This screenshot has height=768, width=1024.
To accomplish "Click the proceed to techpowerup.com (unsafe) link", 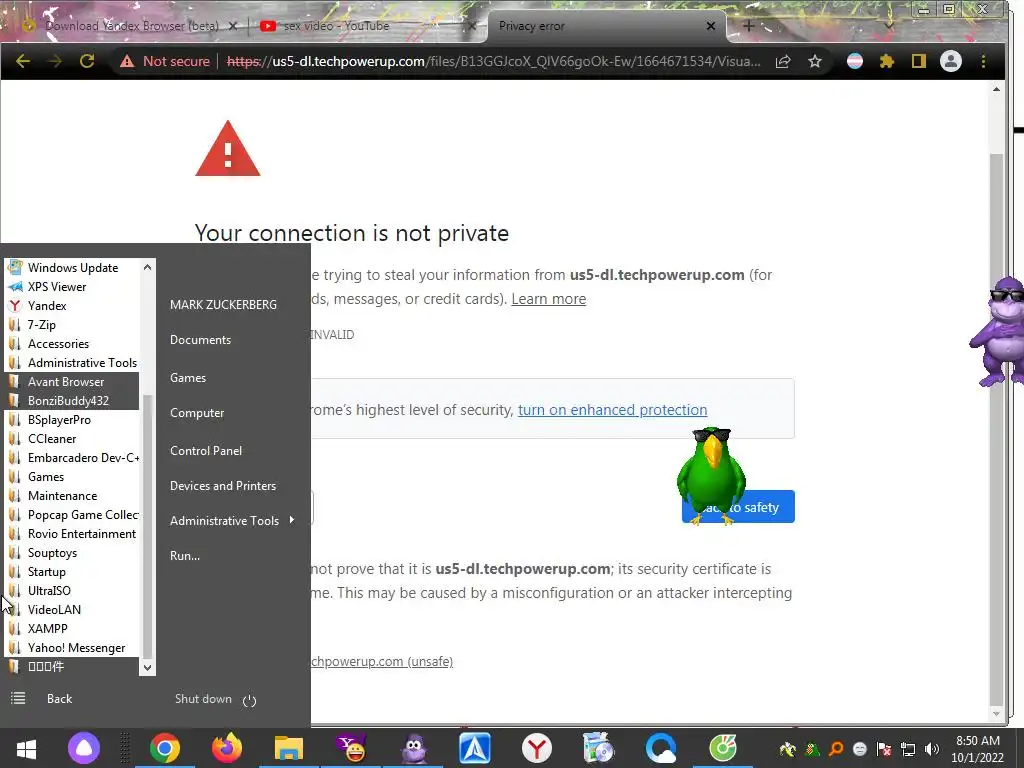I will [x=381, y=662].
